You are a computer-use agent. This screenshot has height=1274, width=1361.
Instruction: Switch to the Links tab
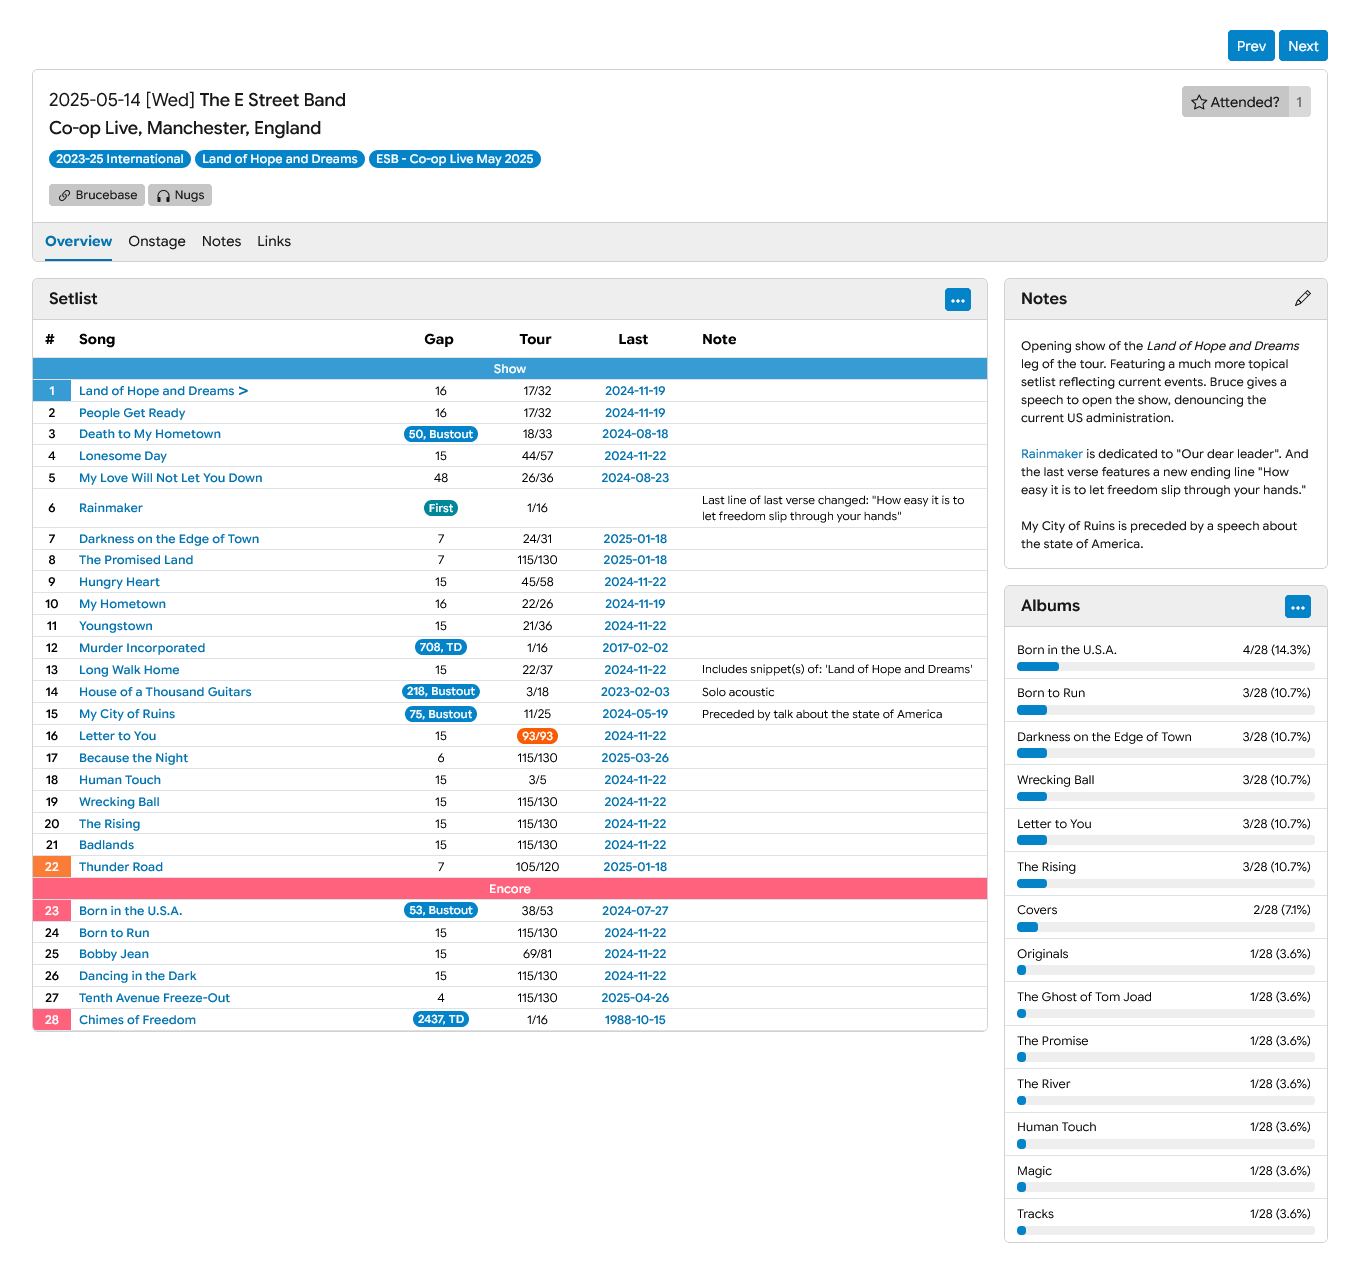(x=273, y=241)
